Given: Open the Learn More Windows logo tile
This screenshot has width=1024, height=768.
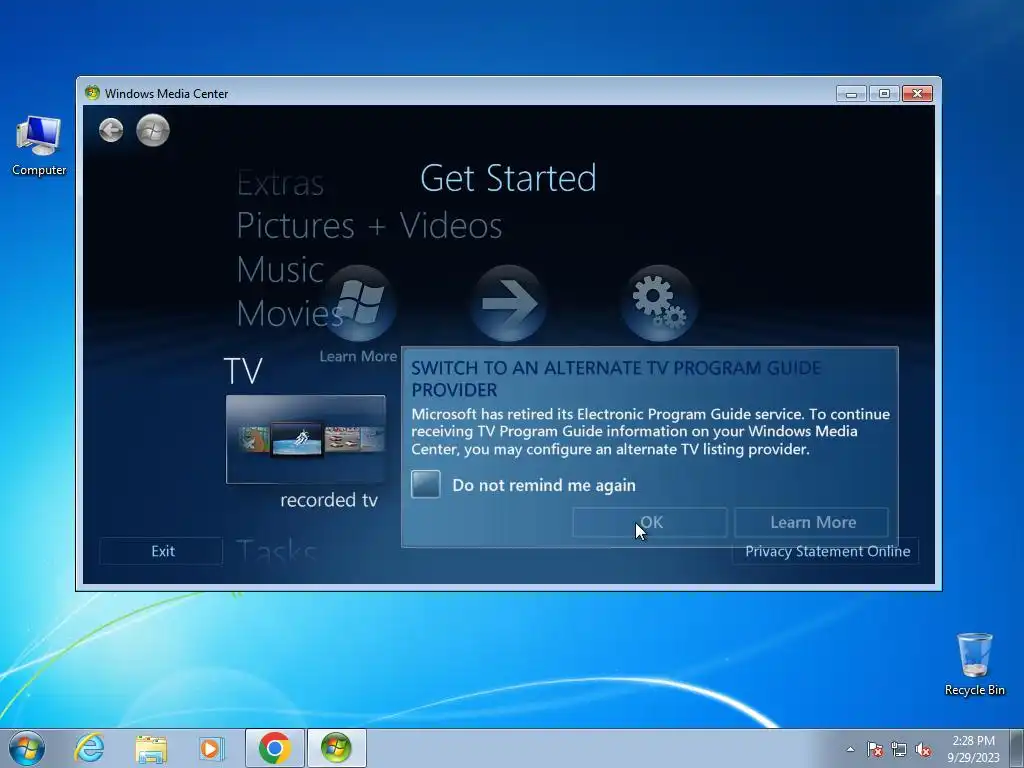Looking at the screenshot, I should coord(359,303).
